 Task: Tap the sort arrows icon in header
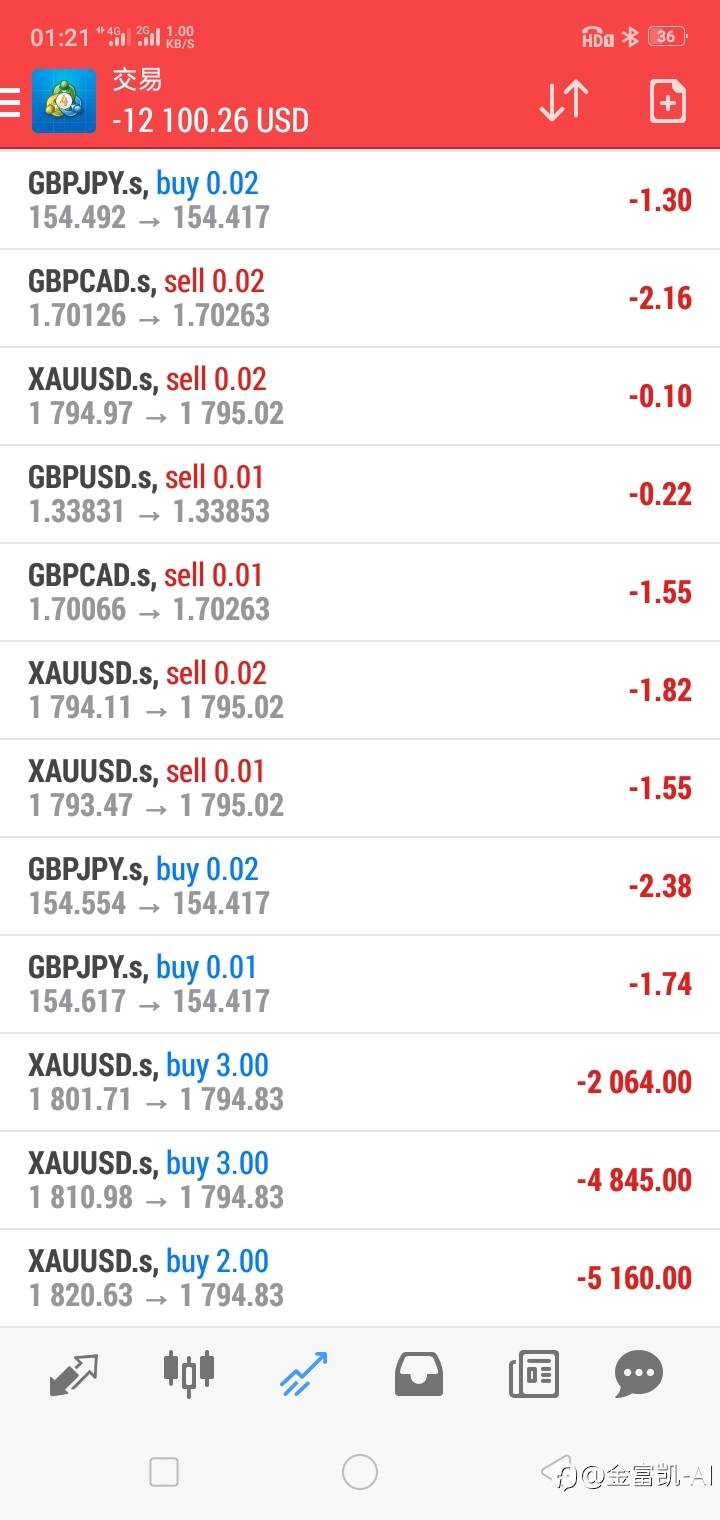(564, 101)
